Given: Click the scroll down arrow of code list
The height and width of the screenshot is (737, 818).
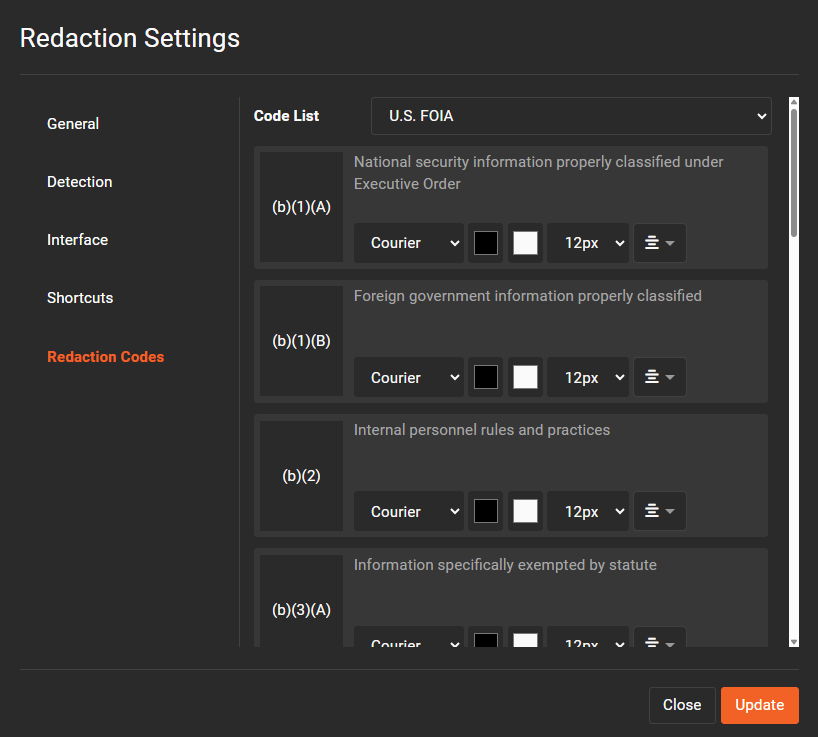Looking at the screenshot, I should [x=794, y=641].
